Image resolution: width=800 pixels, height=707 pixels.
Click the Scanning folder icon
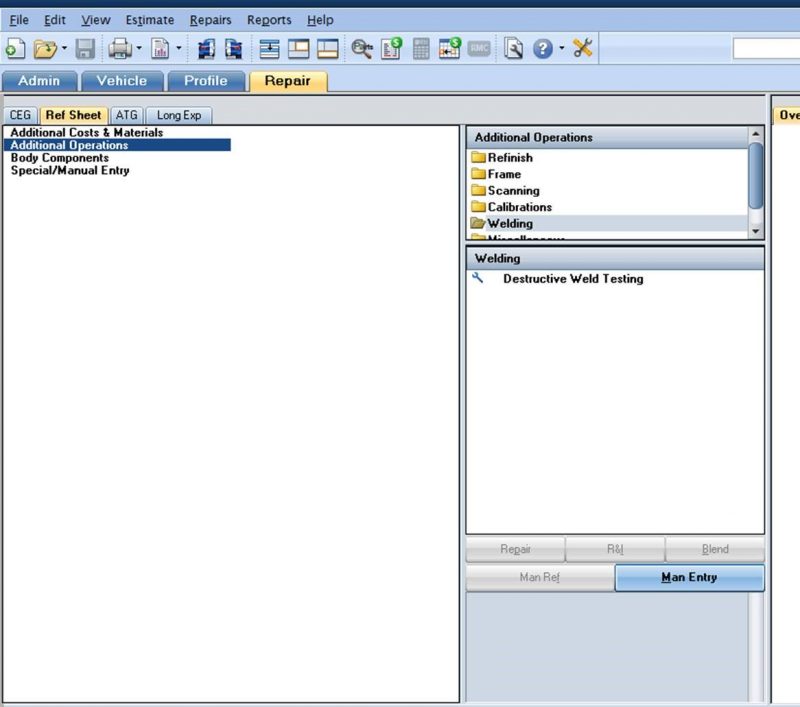(478, 190)
